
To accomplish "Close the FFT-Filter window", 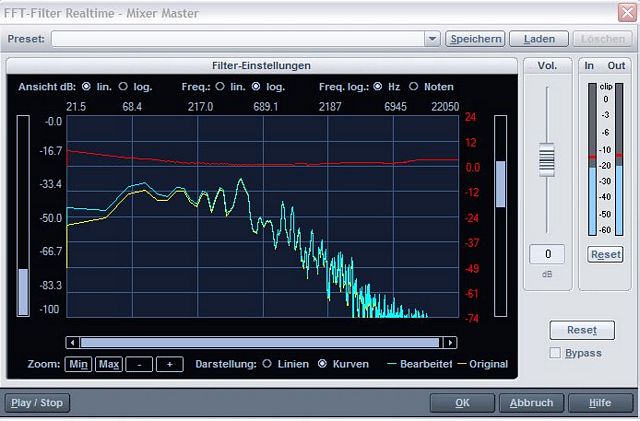I will pos(627,13).
